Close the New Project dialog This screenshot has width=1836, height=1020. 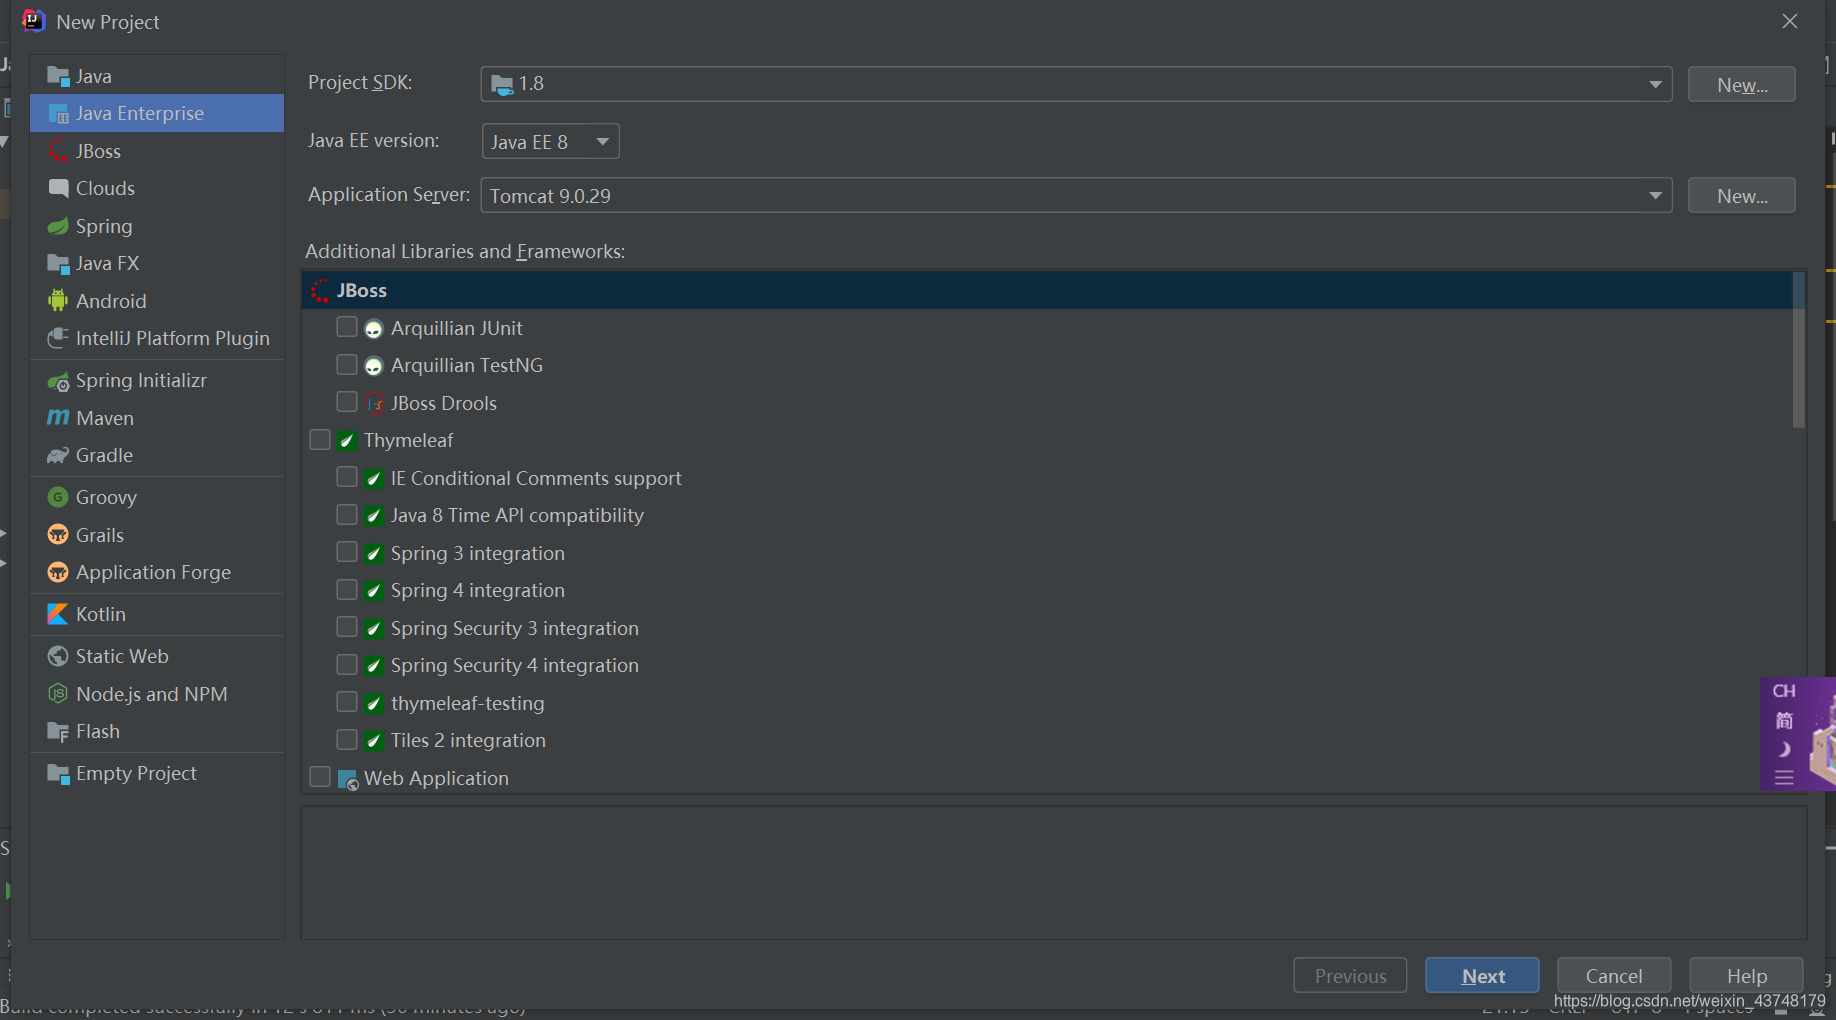point(1790,21)
